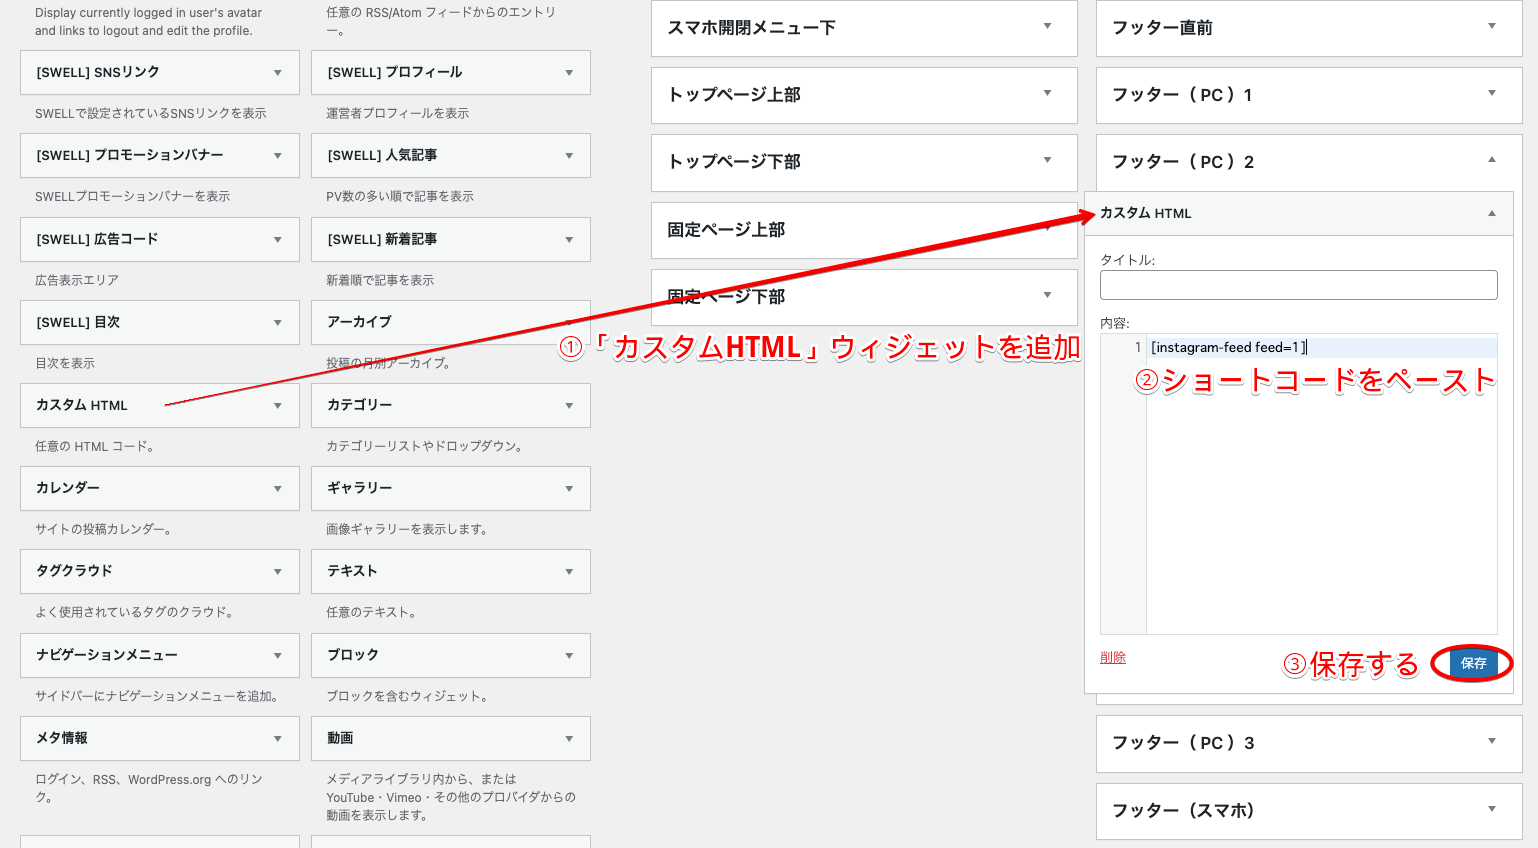Open the カスタム HTML available widget arrow

click(278, 406)
